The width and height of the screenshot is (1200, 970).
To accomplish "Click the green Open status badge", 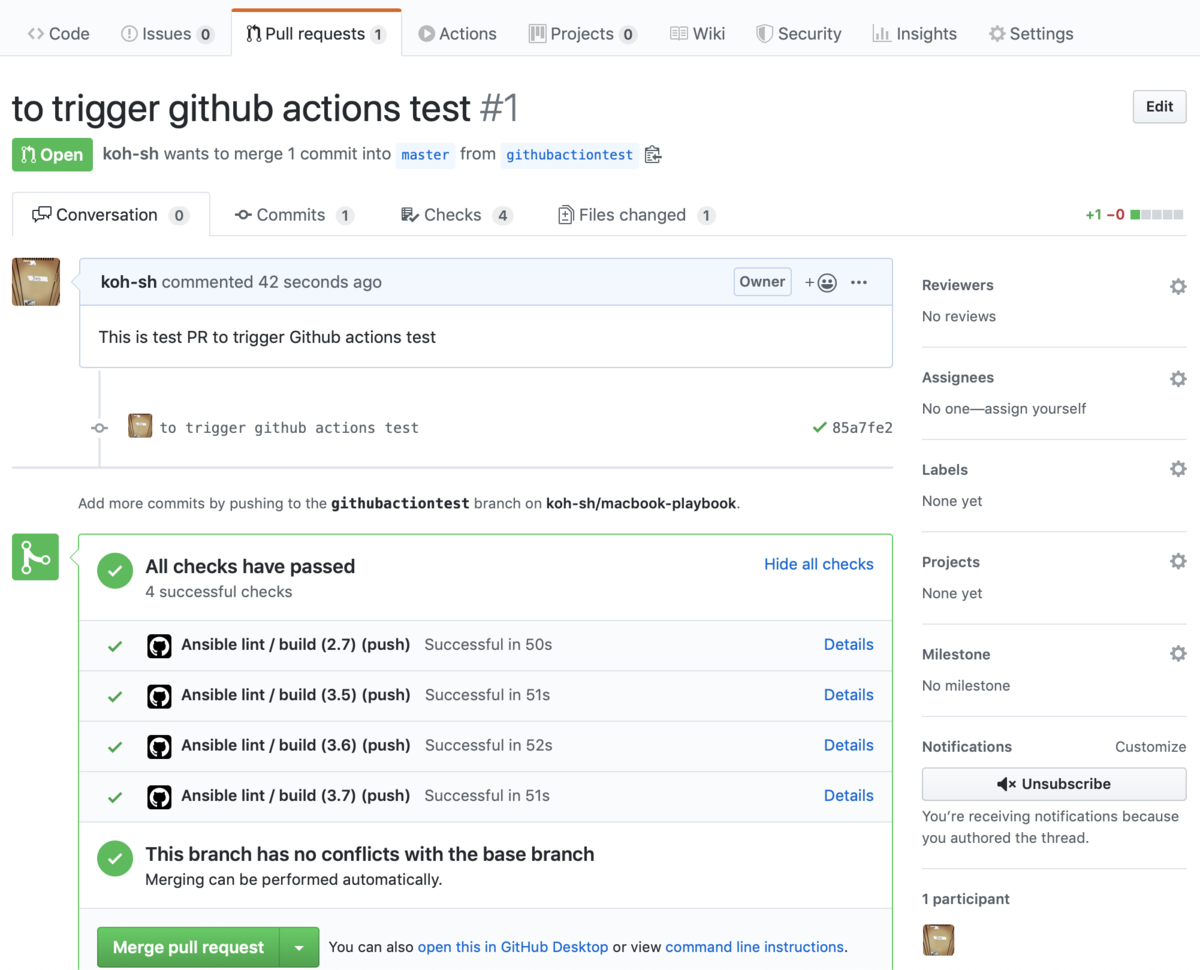I will (52, 155).
